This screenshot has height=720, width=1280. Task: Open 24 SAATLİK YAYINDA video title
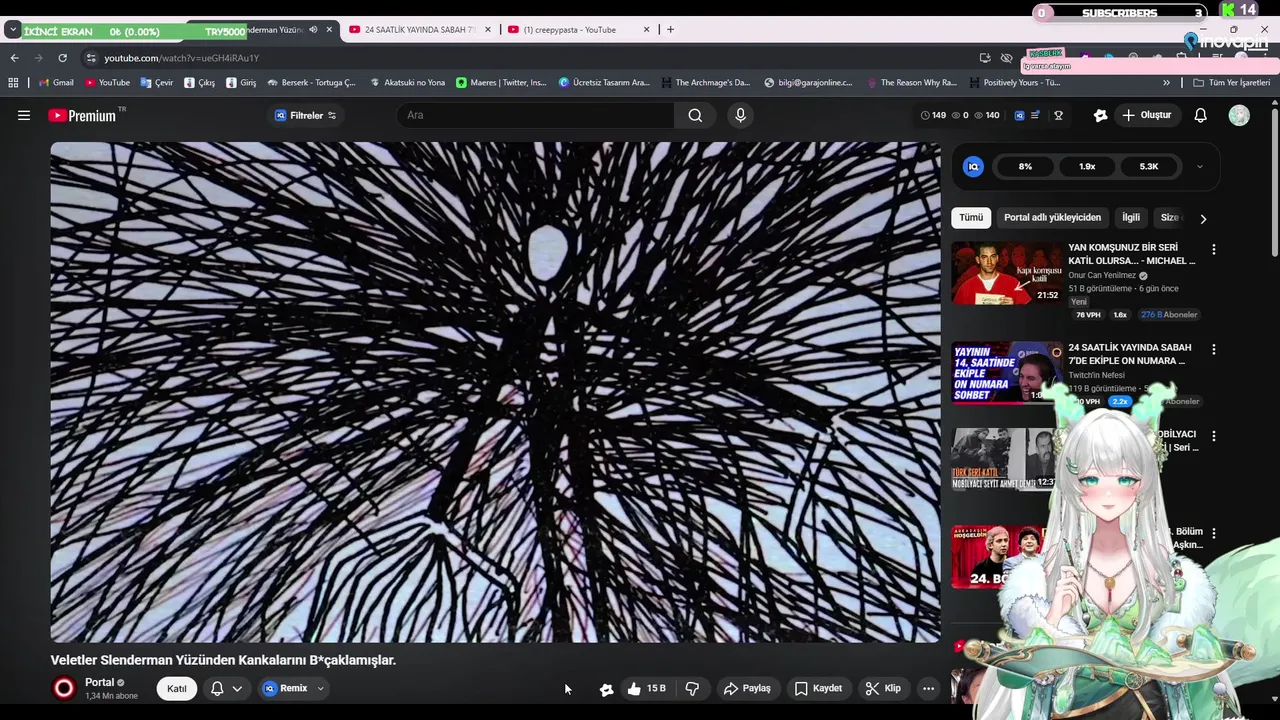1130,354
